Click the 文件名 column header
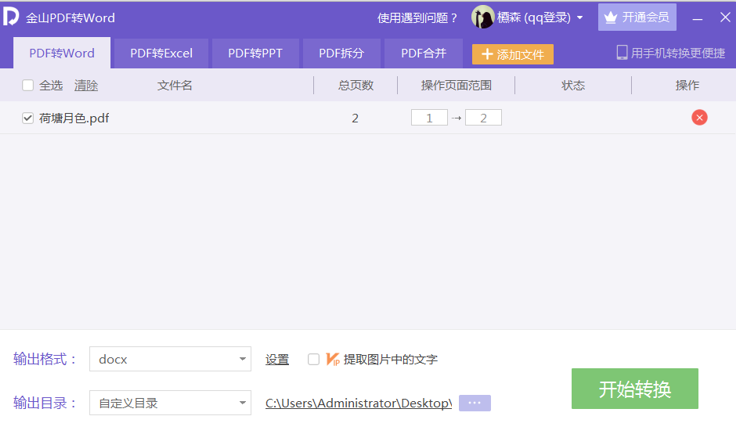736x437 pixels. [175, 85]
